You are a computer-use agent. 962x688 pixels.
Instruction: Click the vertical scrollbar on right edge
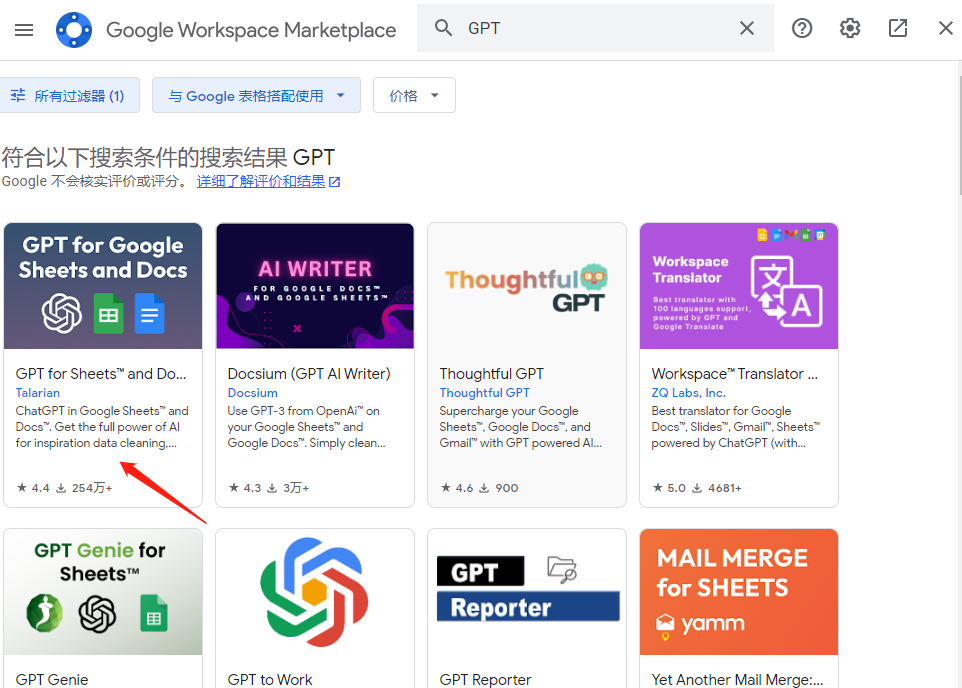coord(960,135)
